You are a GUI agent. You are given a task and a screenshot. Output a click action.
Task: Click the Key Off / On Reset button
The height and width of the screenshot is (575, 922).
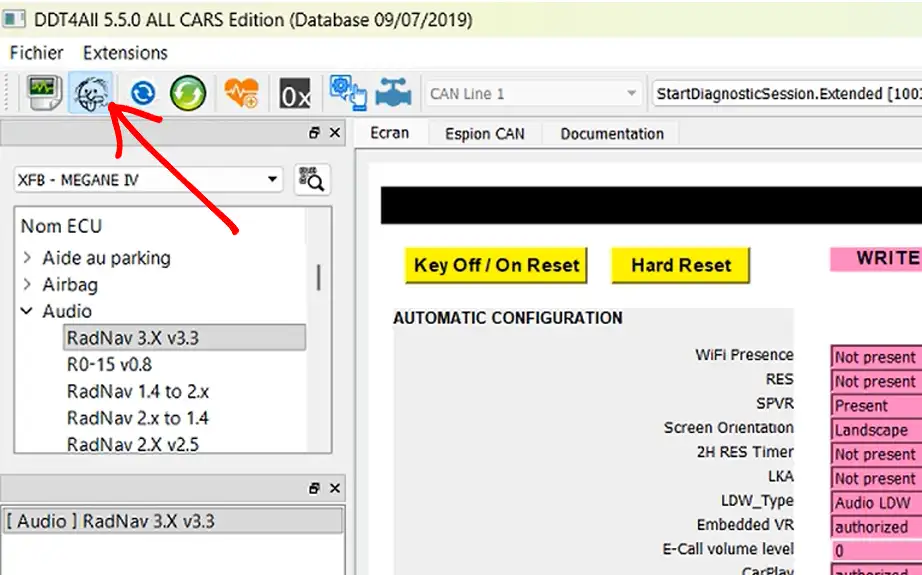(496, 265)
